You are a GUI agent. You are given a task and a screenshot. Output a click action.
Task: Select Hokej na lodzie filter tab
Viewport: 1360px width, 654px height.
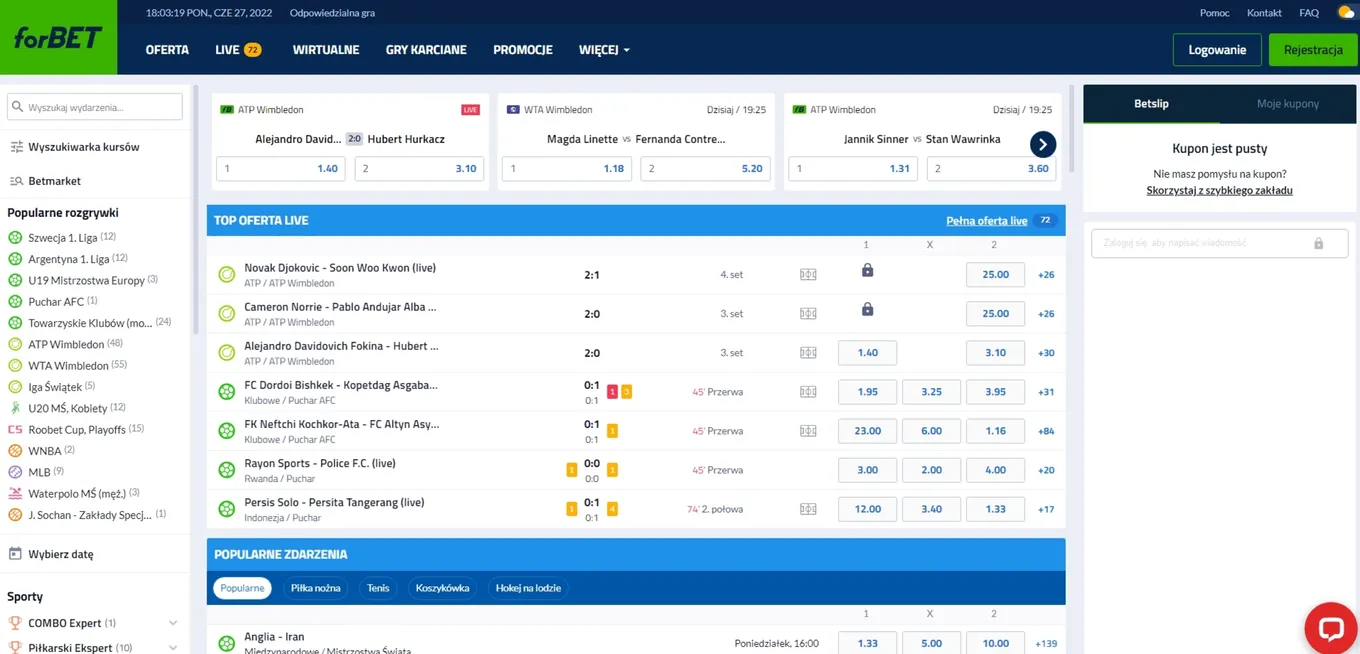pos(528,588)
